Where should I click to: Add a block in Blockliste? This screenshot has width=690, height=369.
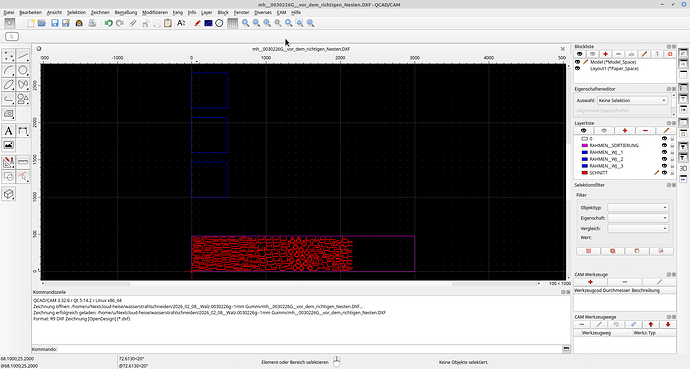pos(605,54)
